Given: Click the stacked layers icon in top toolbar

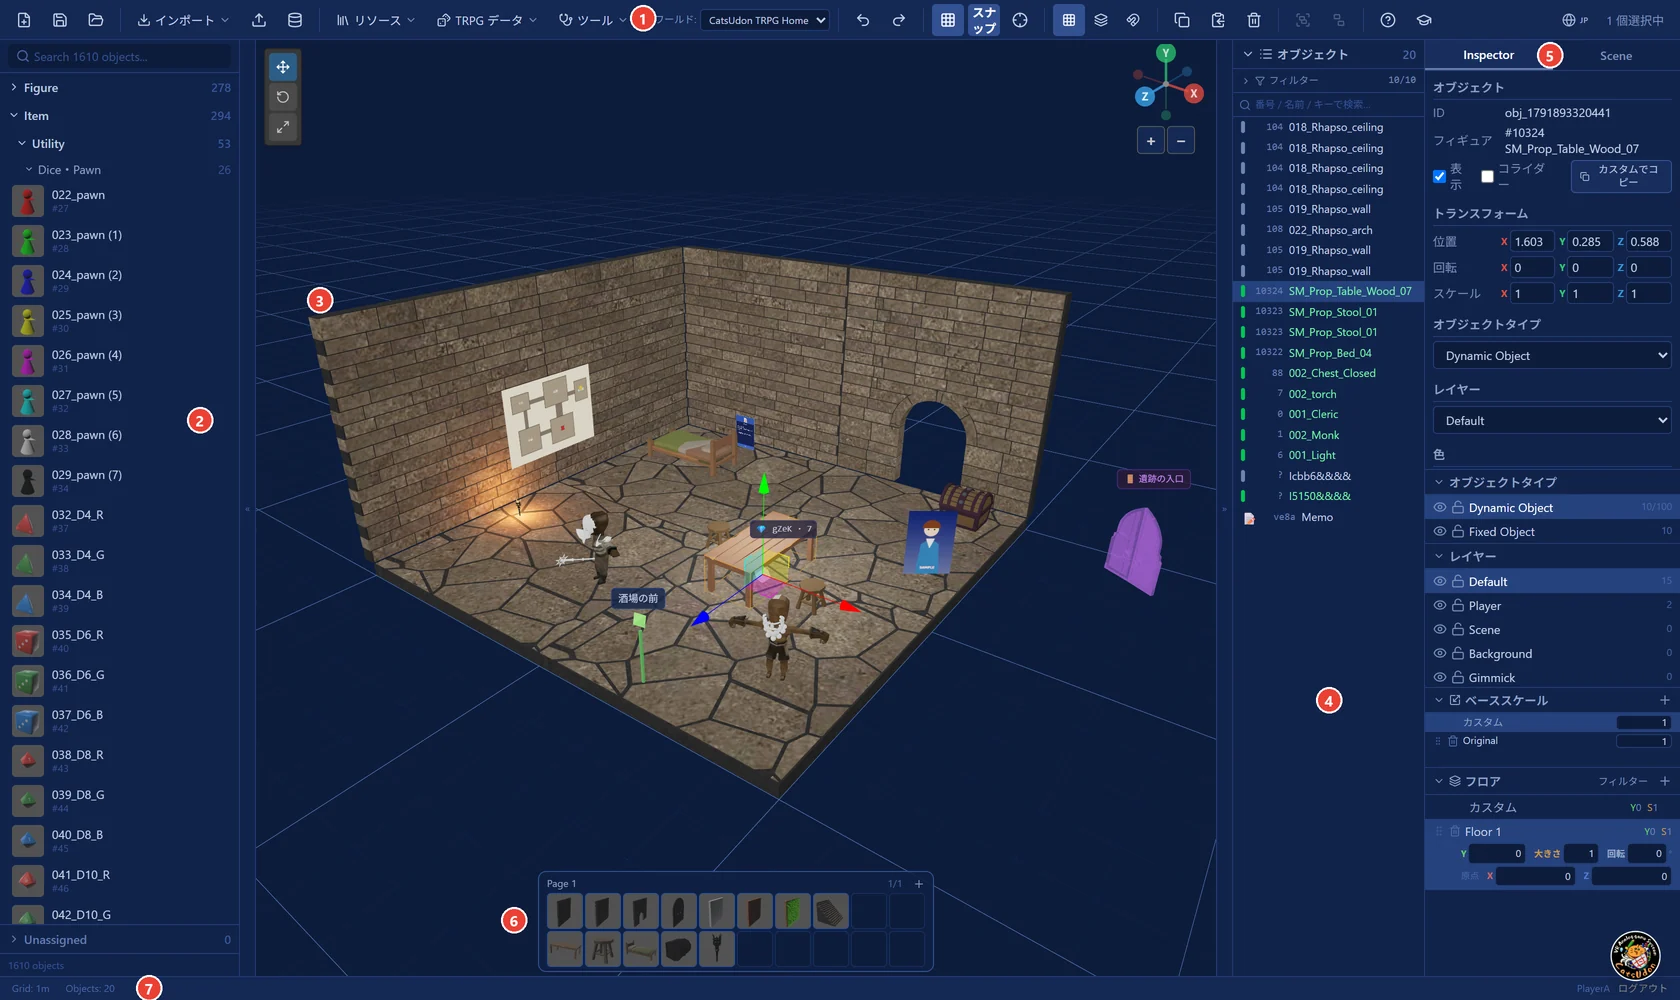Looking at the screenshot, I should 1101,20.
